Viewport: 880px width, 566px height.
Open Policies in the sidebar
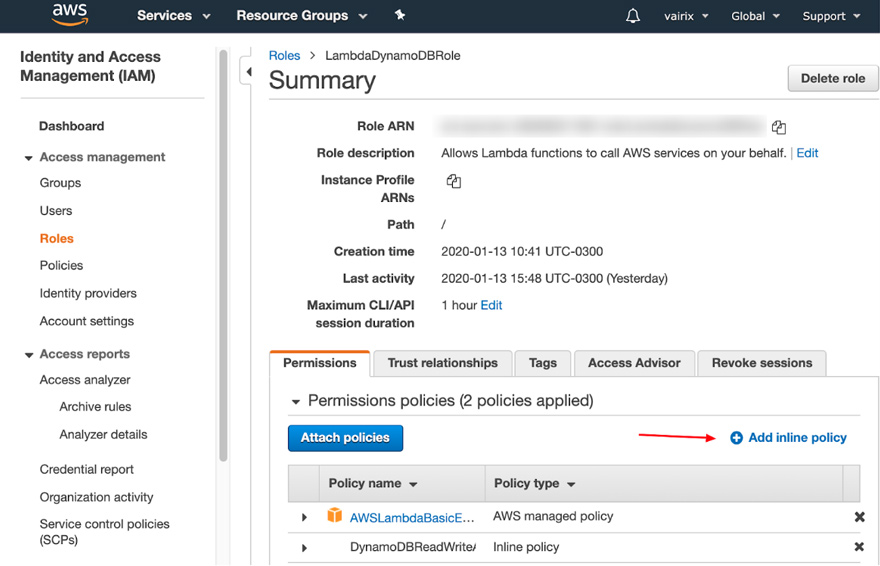pyautogui.click(x=61, y=265)
